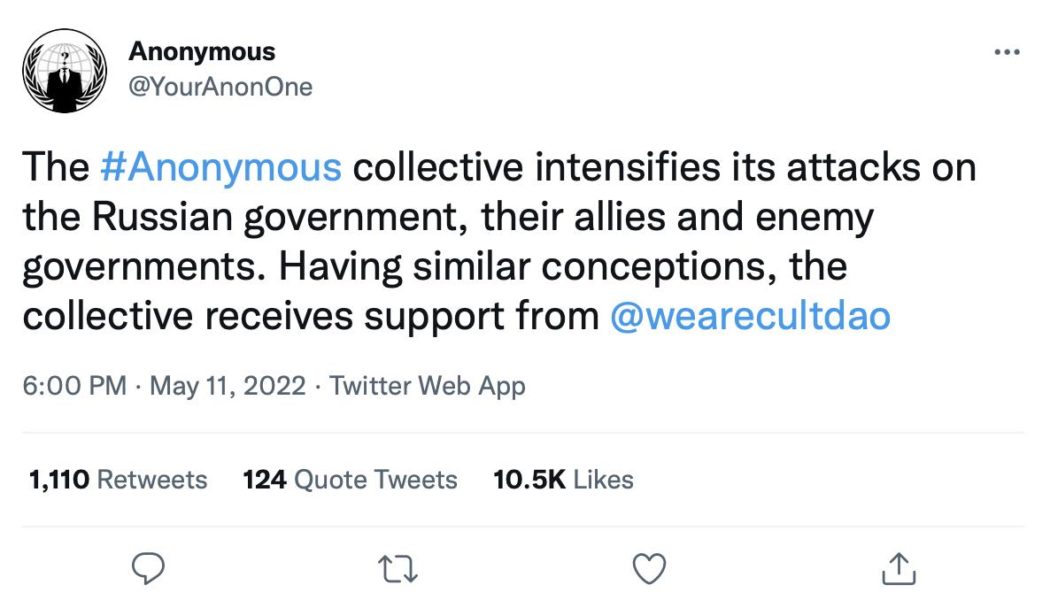Click the reply speech bubble icon
Image resolution: width=1050 pixels, height=600 pixels.
point(148,567)
